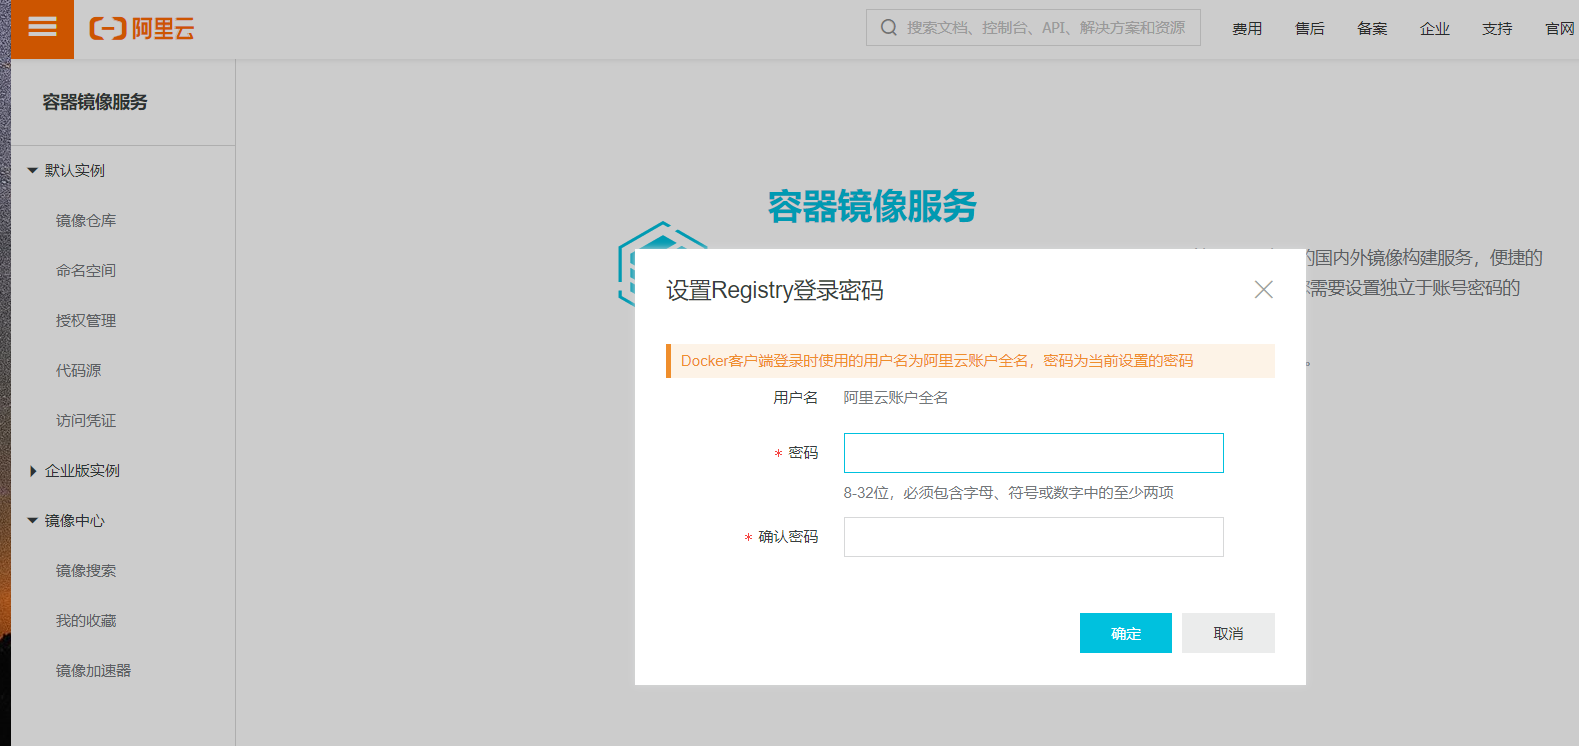Viewport: 1579px width, 746px height.
Task: Open the 官网 top navigation link
Action: [1560, 29]
